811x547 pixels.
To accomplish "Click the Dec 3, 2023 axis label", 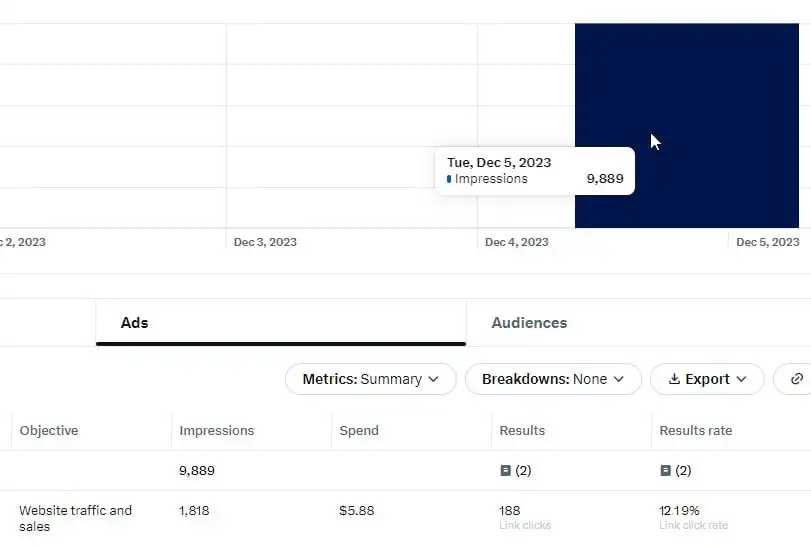I will pos(265,242).
